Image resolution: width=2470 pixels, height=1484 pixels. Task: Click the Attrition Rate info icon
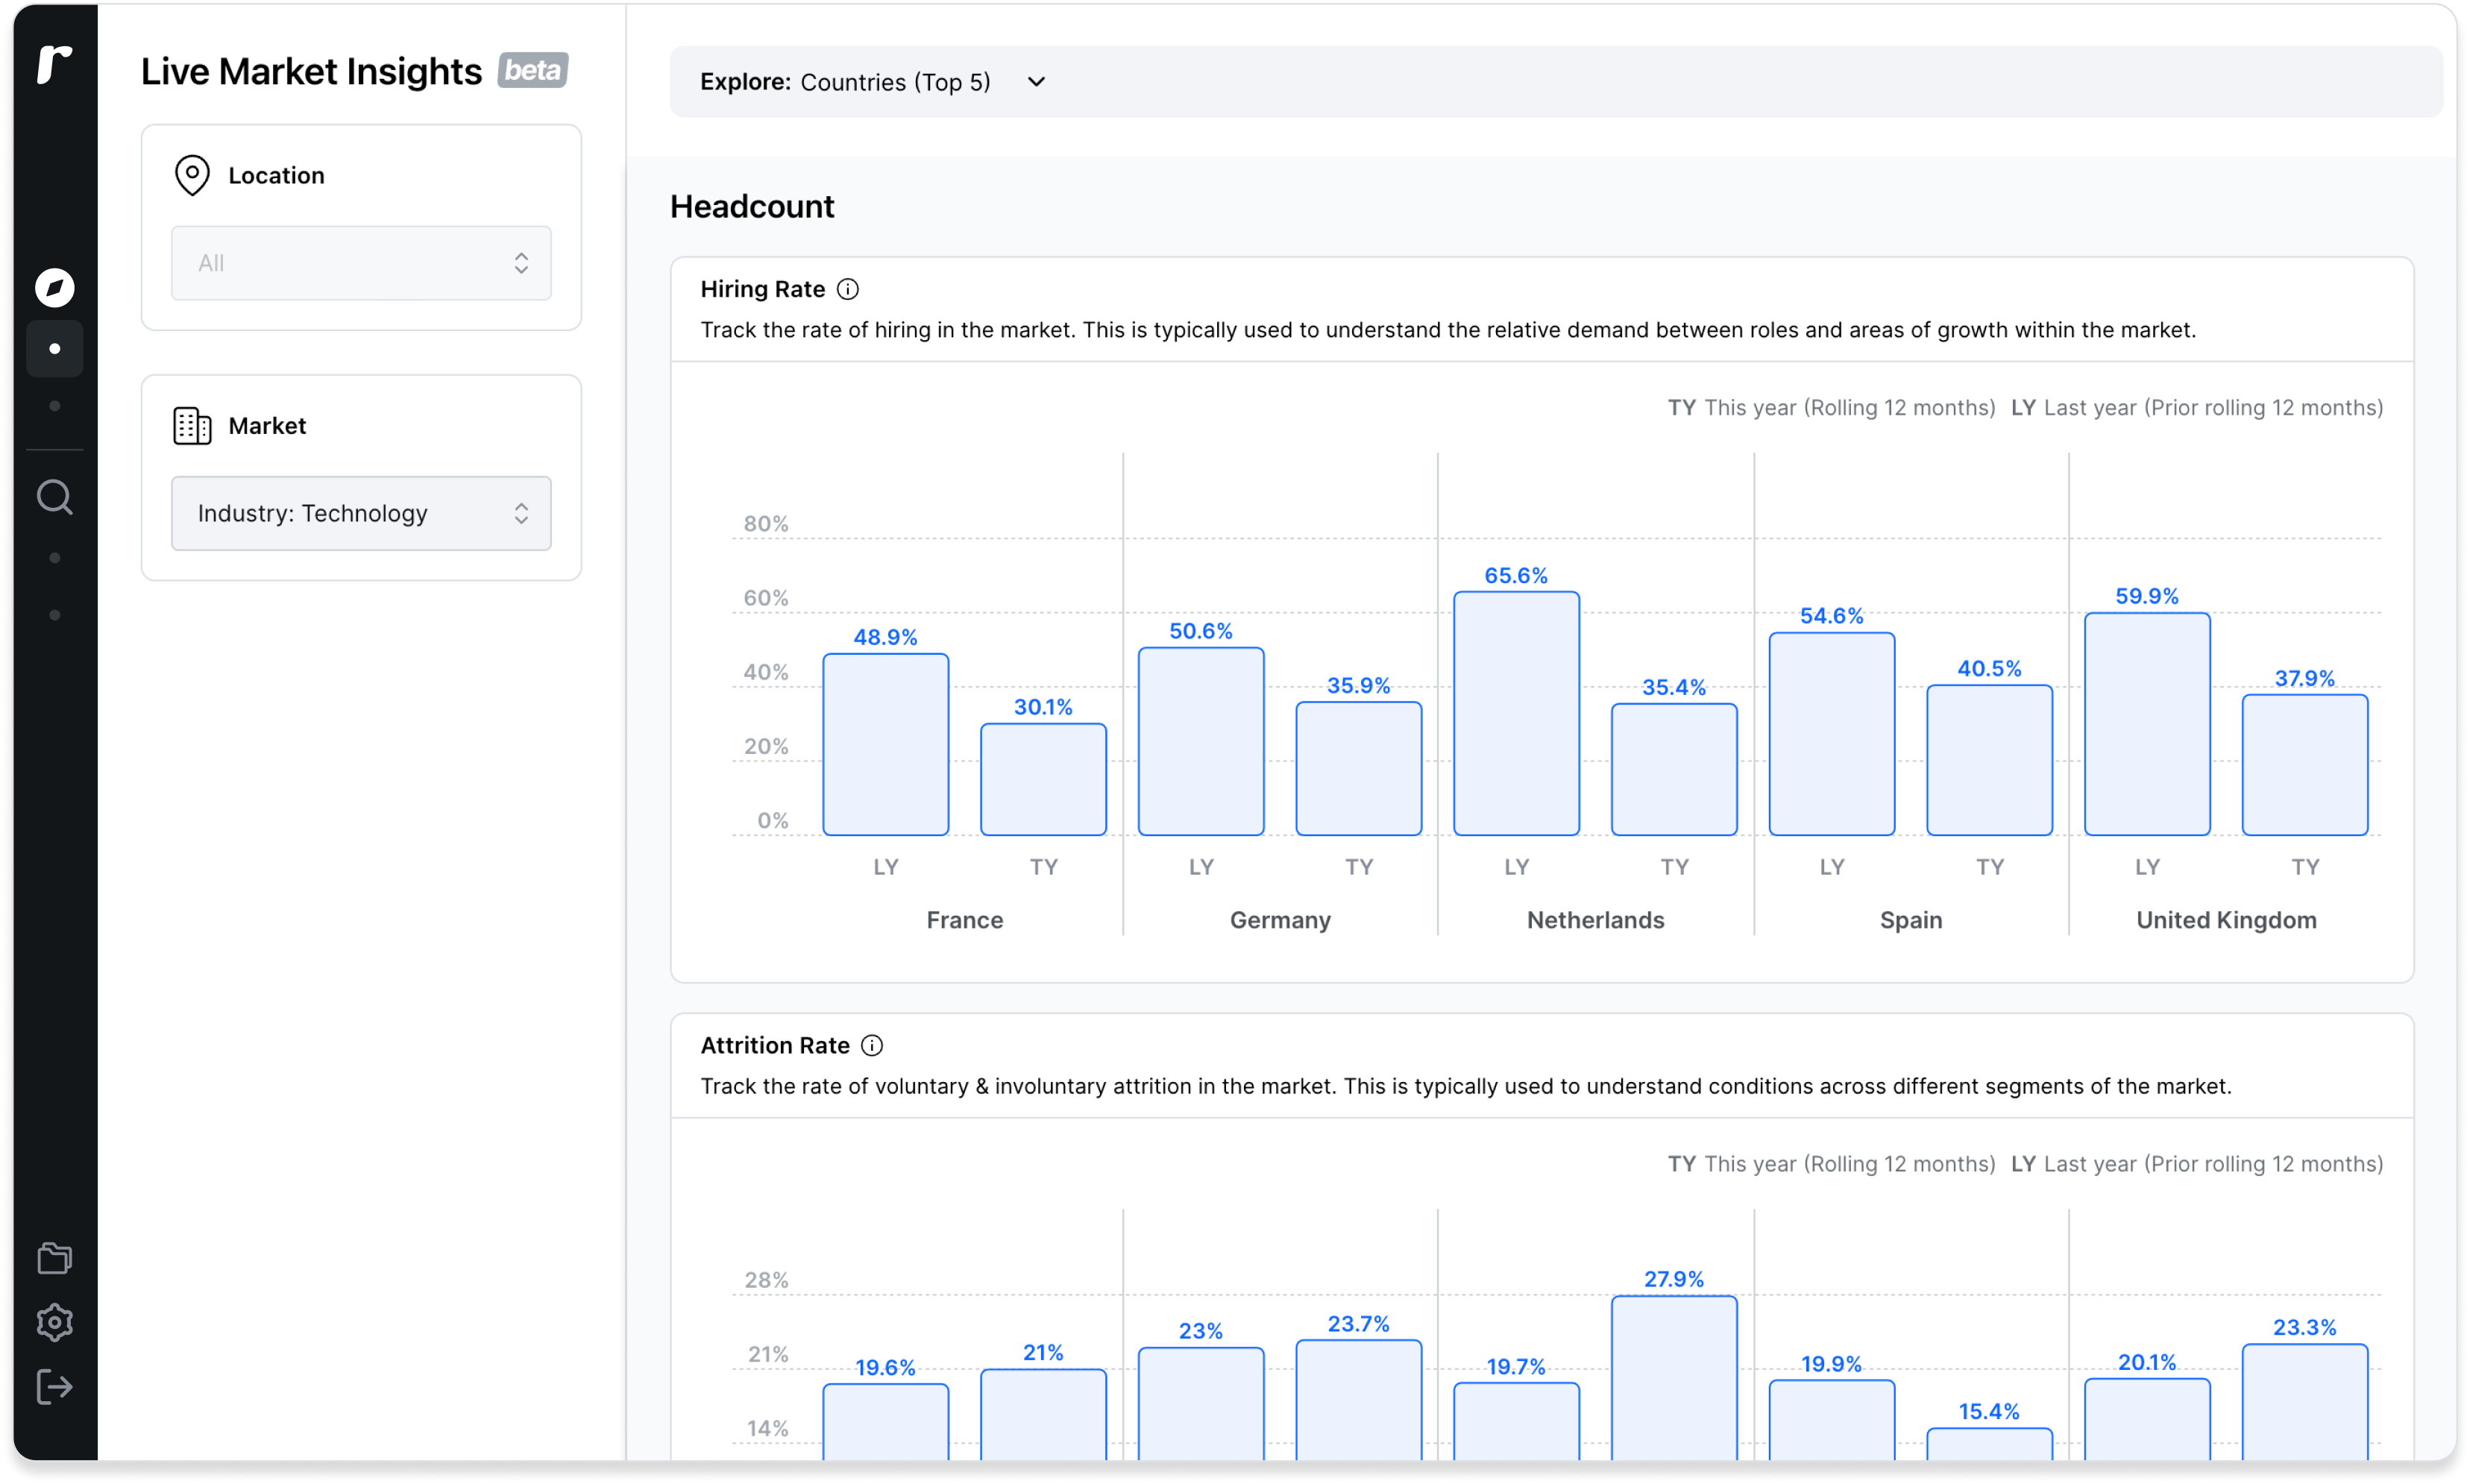(872, 1045)
